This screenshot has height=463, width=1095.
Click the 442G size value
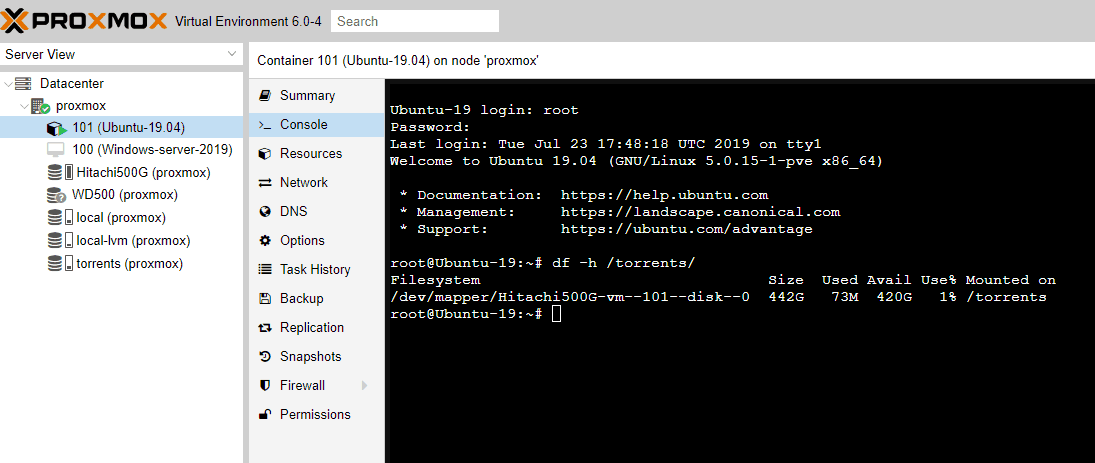[x=786, y=297]
